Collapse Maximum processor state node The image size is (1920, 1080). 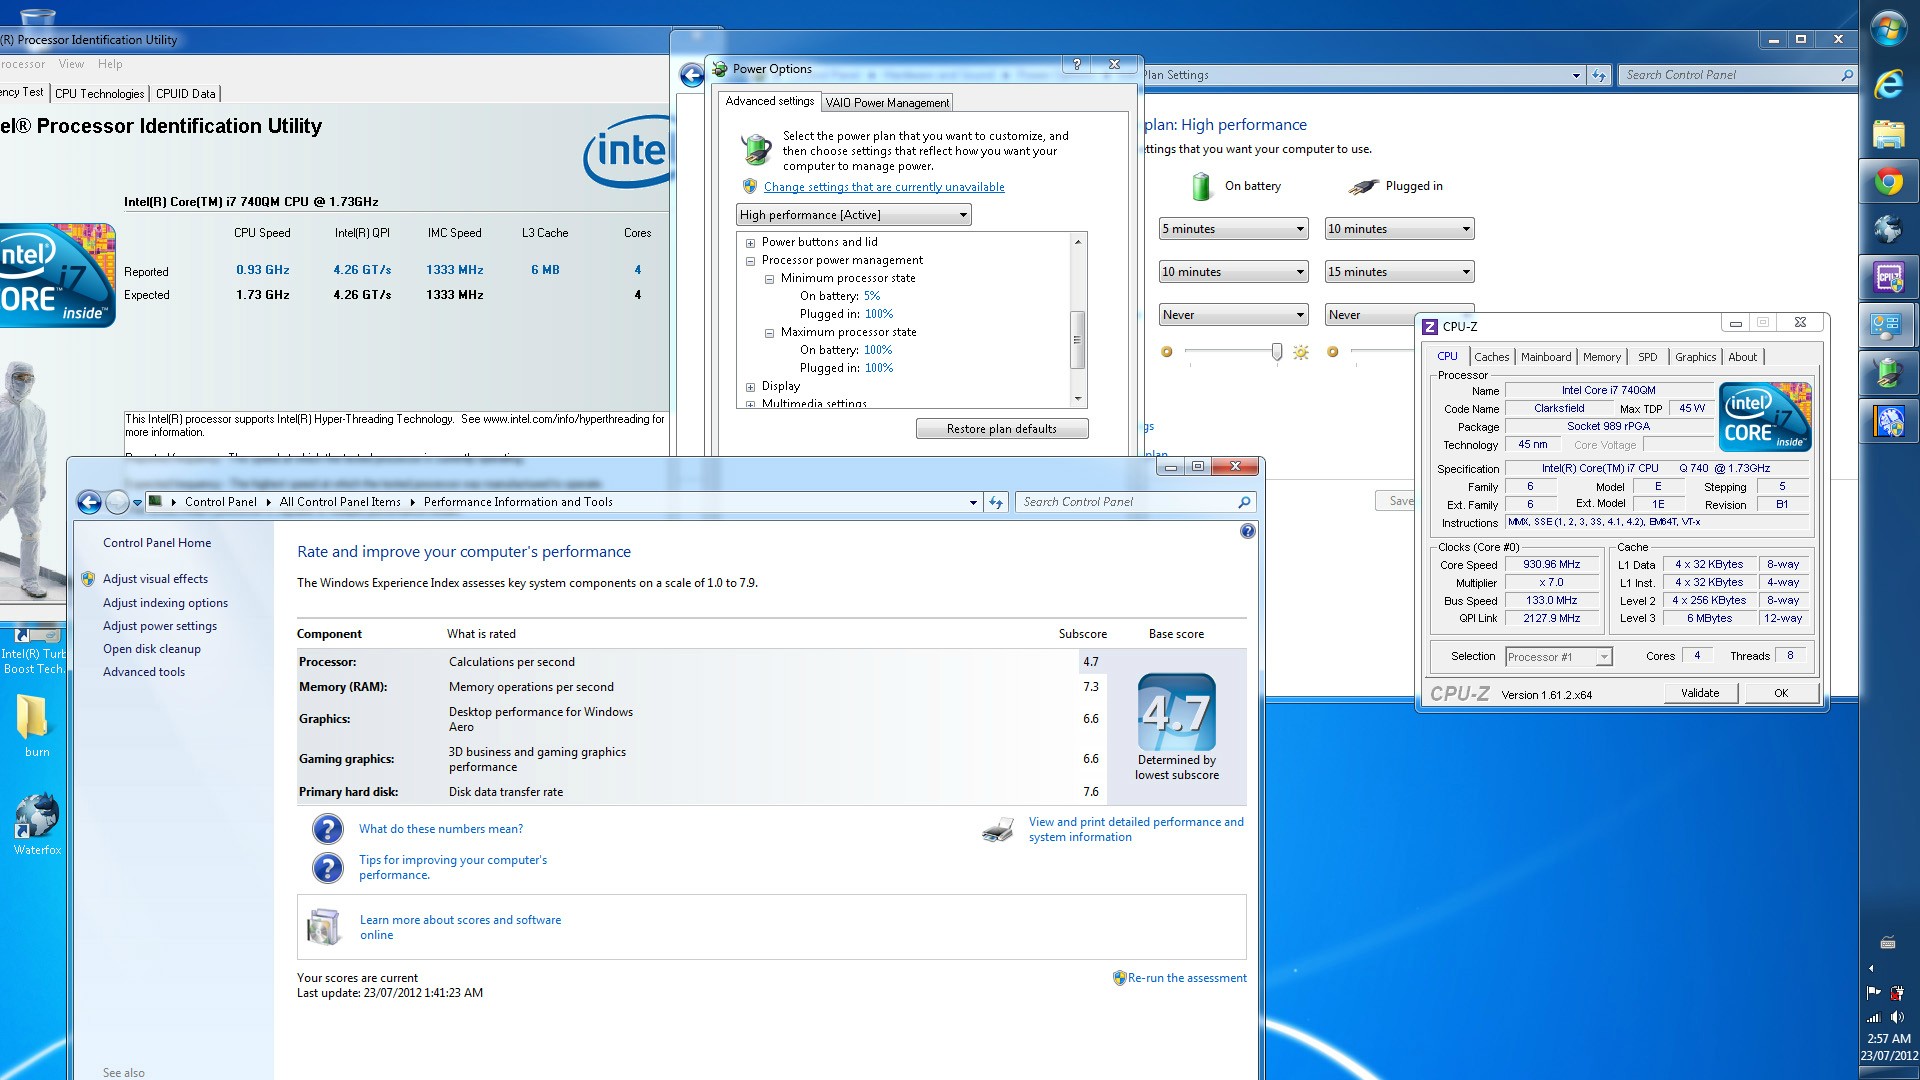pyautogui.click(x=769, y=333)
